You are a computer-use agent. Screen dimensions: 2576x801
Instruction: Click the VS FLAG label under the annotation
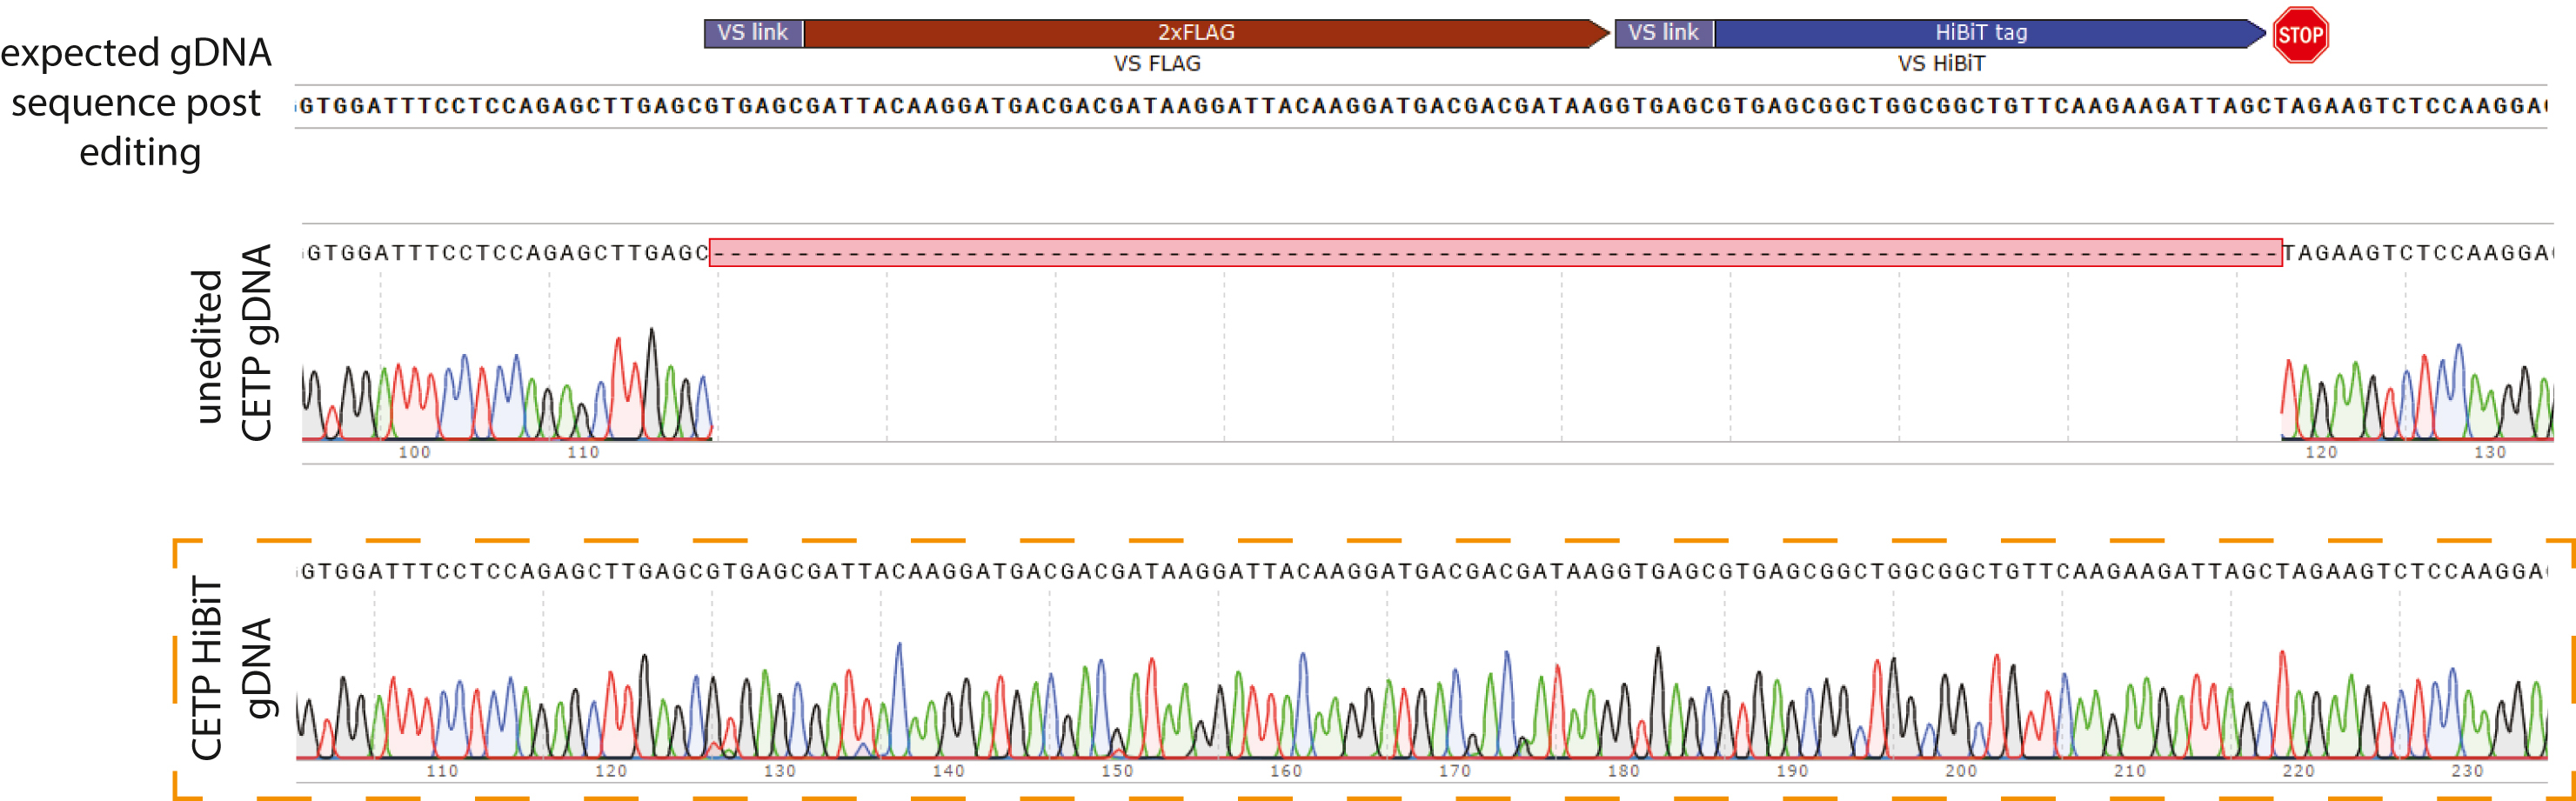coord(1157,64)
